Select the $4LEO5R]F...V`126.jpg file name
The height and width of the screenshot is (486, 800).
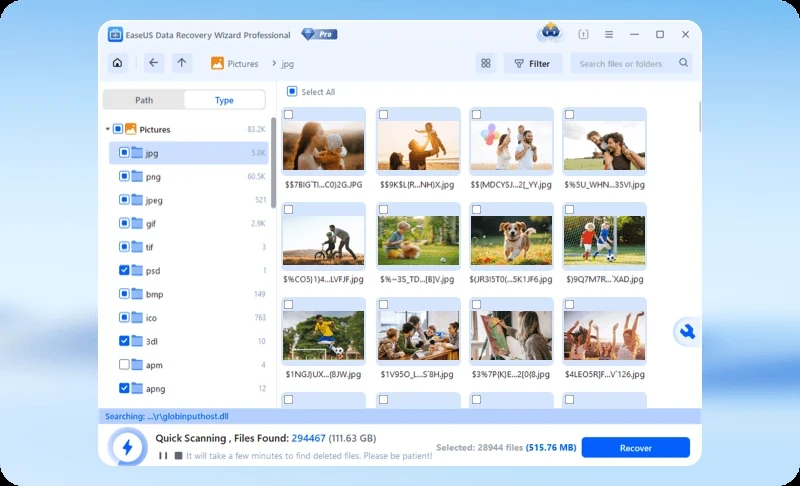click(605, 374)
